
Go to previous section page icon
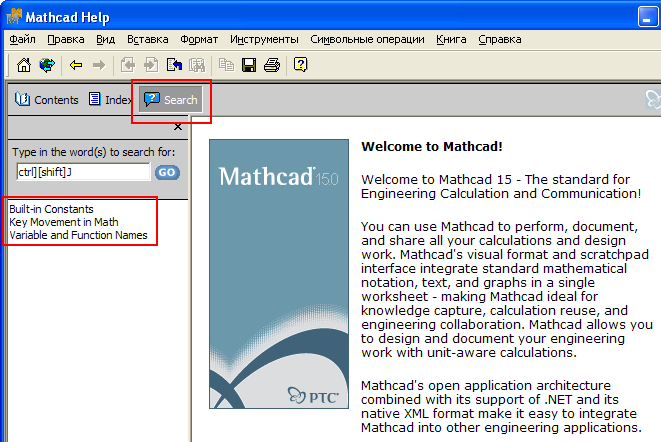pyautogui.click(x=128, y=65)
